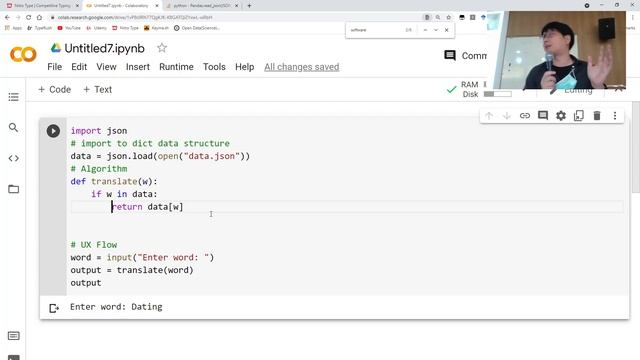The height and width of the screenshot is (360, 640).
Task: Close the Untitled7.ipynb tab
Action: coord(157,6)
